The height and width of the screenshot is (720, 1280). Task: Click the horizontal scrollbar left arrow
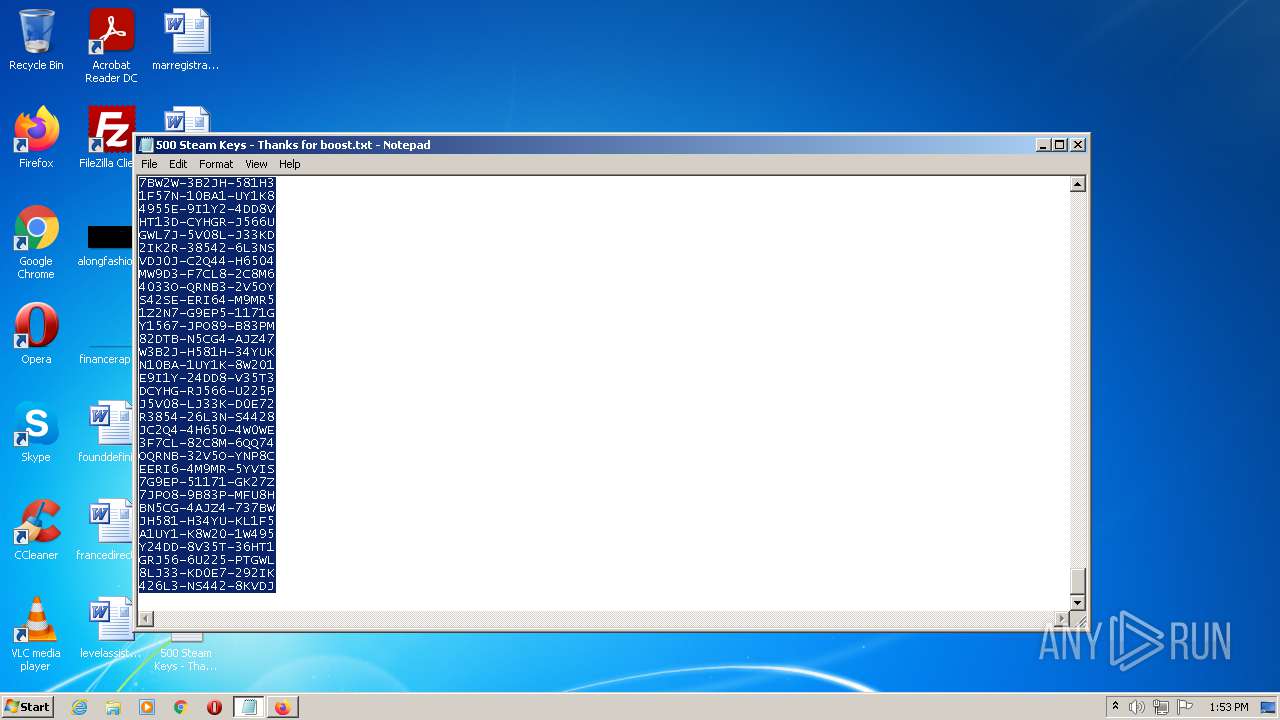pyautogui.click(x=146, y=619)
